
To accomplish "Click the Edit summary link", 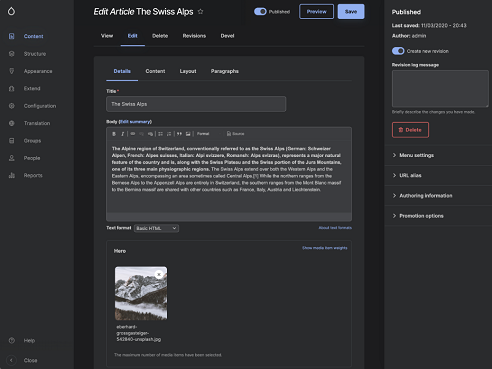I will pyautogui.click(x=135, y=122).
